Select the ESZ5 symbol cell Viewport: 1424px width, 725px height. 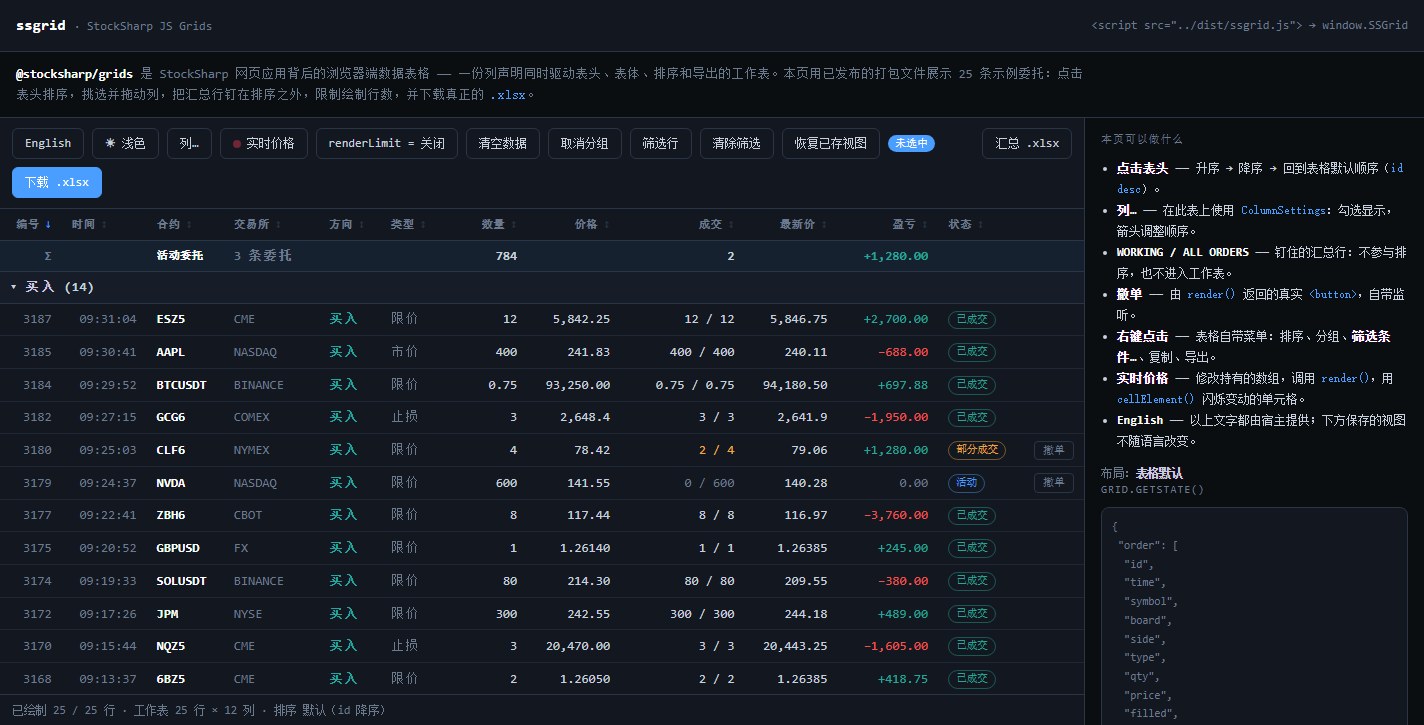point(171,320)
